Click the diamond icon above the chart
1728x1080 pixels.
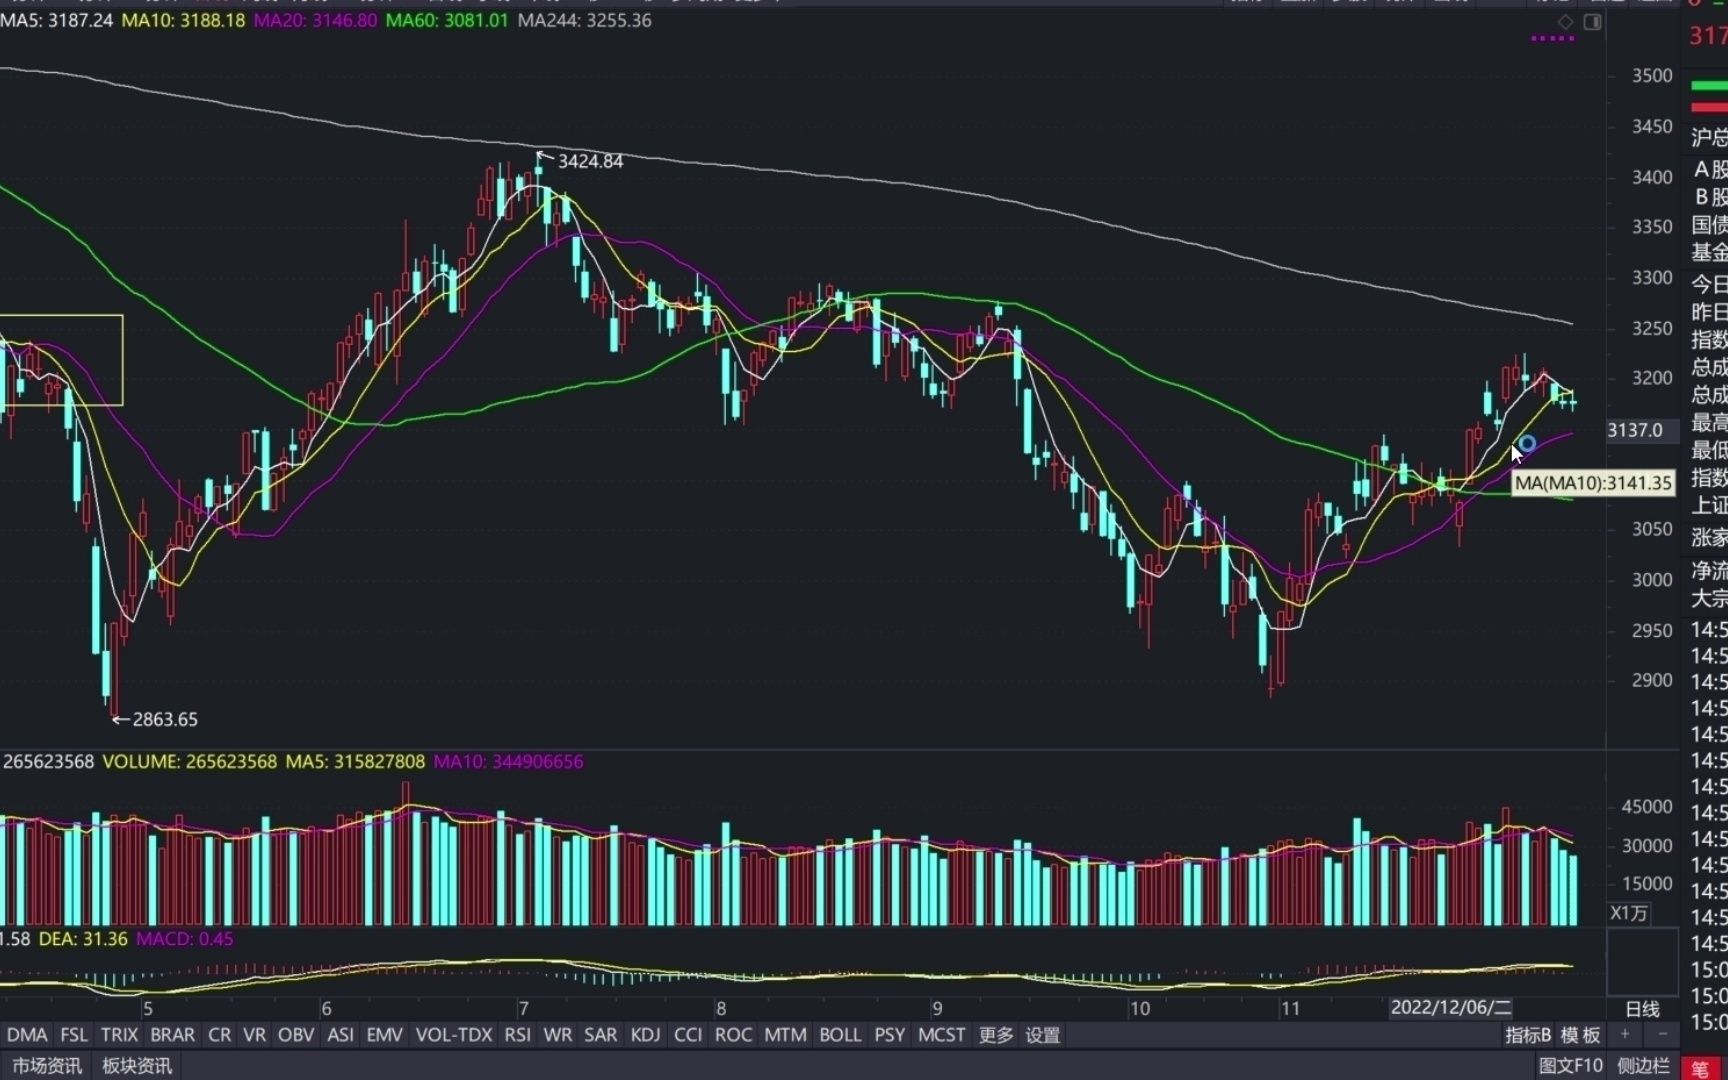pos(1566,21)
